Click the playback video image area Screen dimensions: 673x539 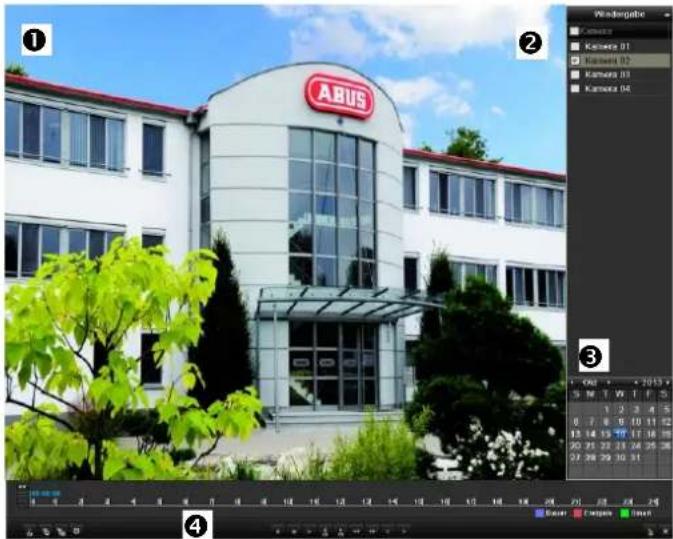tap(285, 242)
